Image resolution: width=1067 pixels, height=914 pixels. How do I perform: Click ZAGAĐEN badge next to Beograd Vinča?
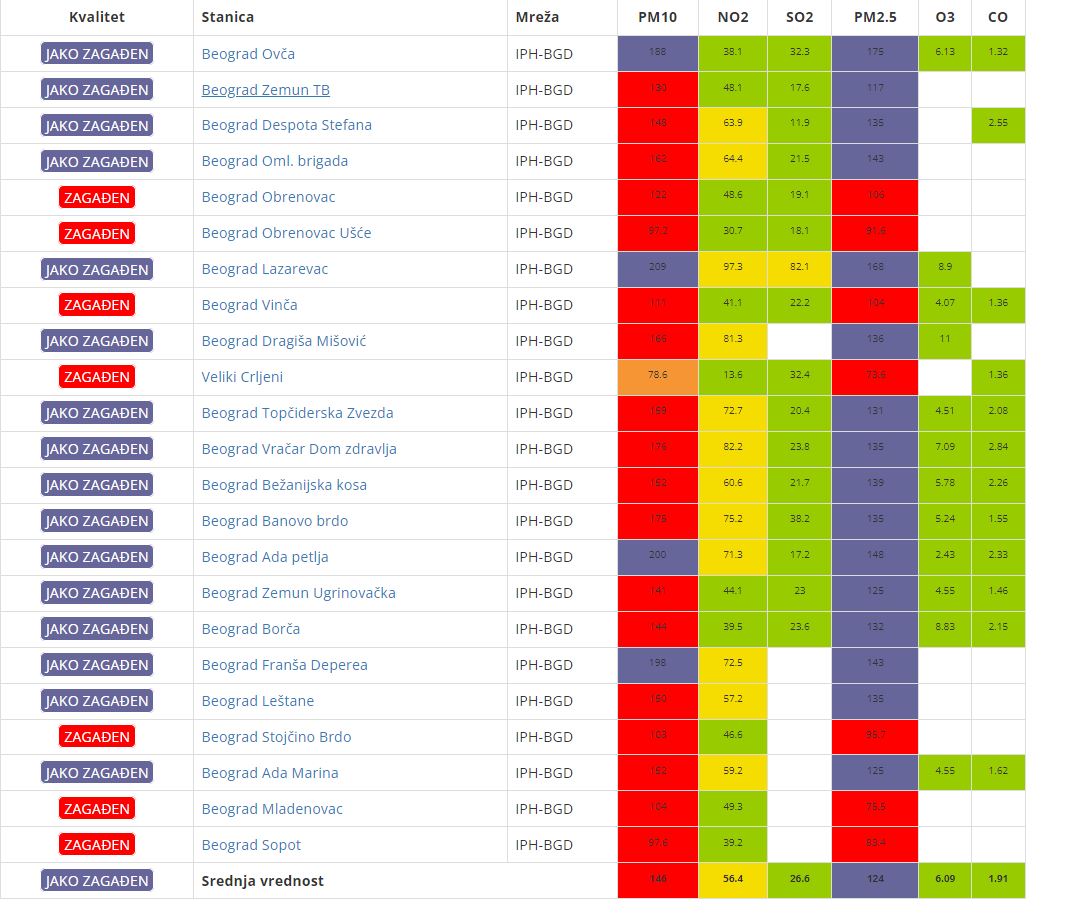96,305
